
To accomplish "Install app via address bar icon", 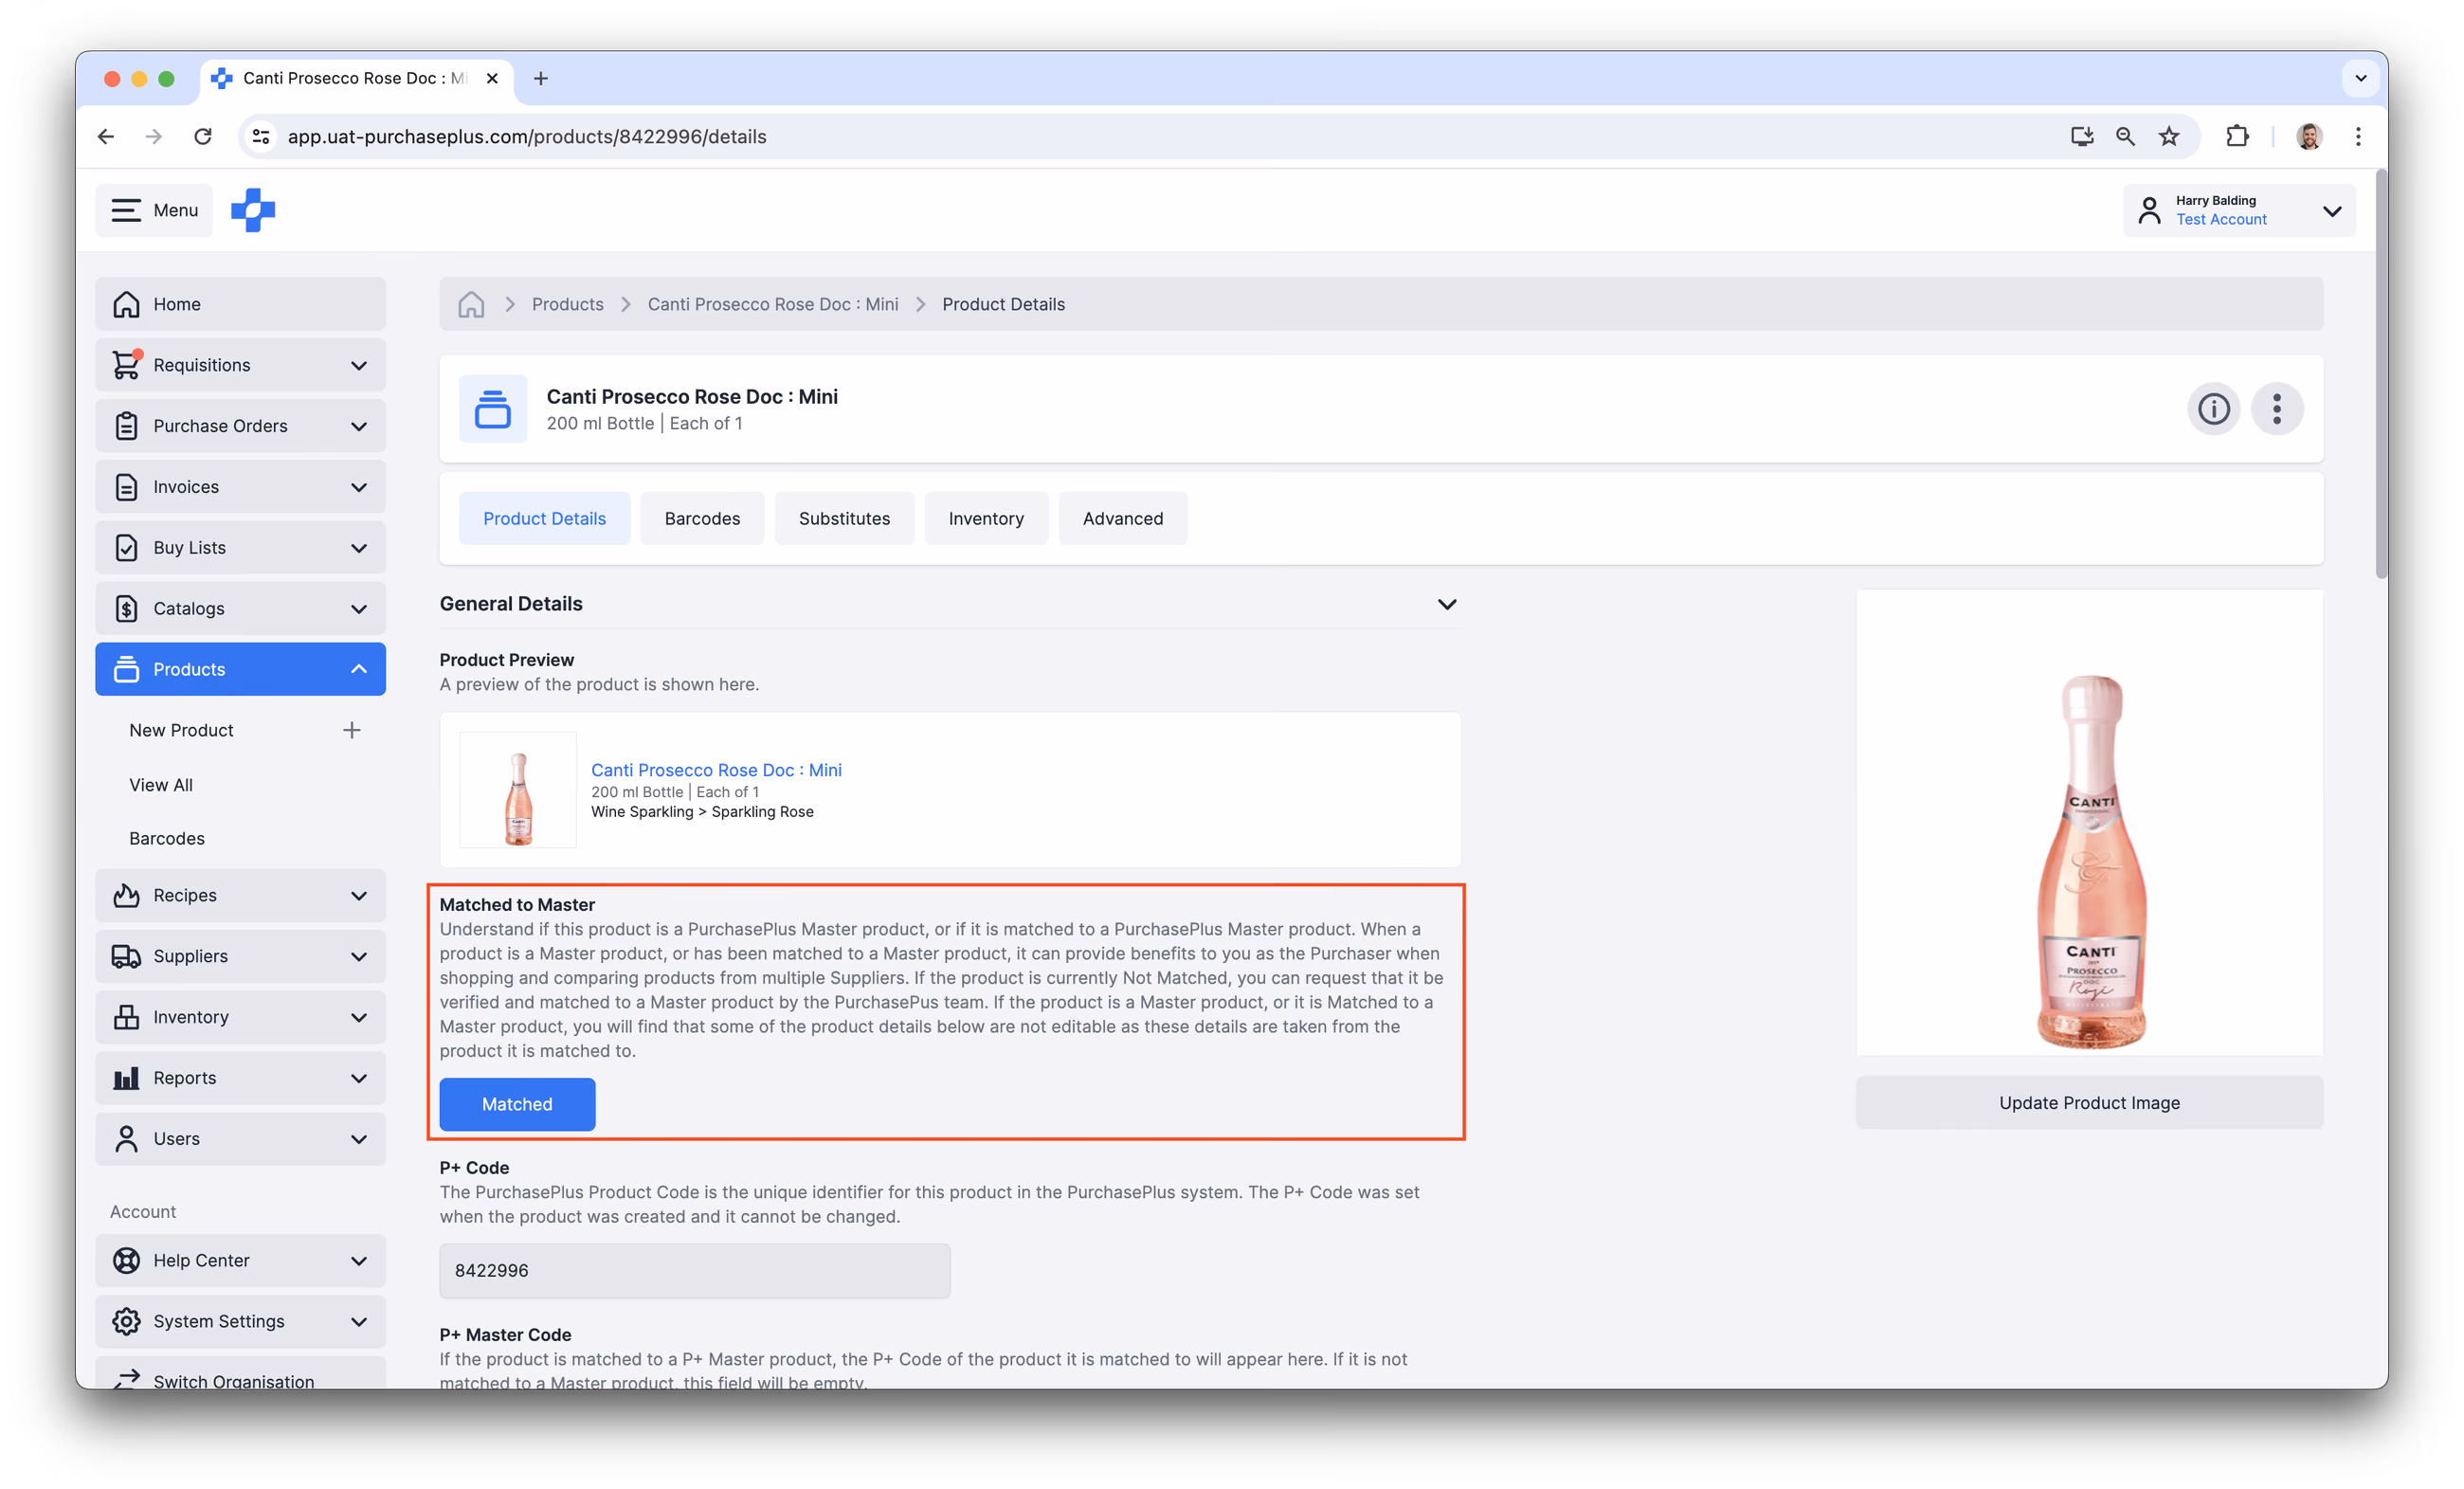I will [2082, 136].
